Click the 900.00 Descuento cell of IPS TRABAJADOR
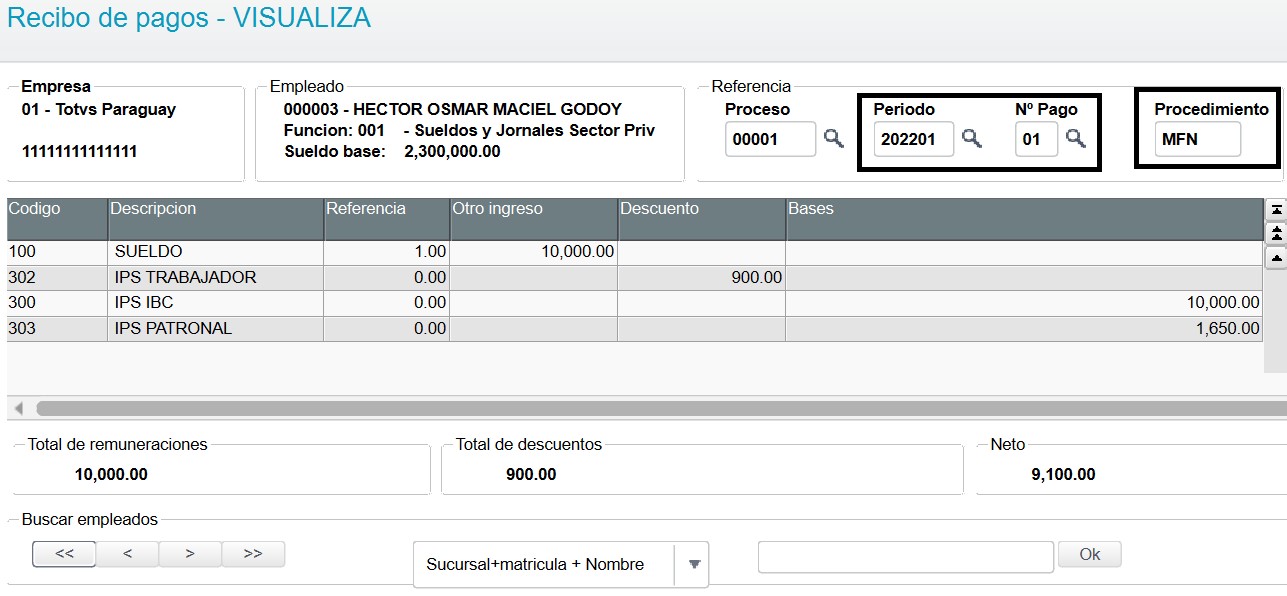This screenshot has height=596, width=1287. [x=701, y=278]
